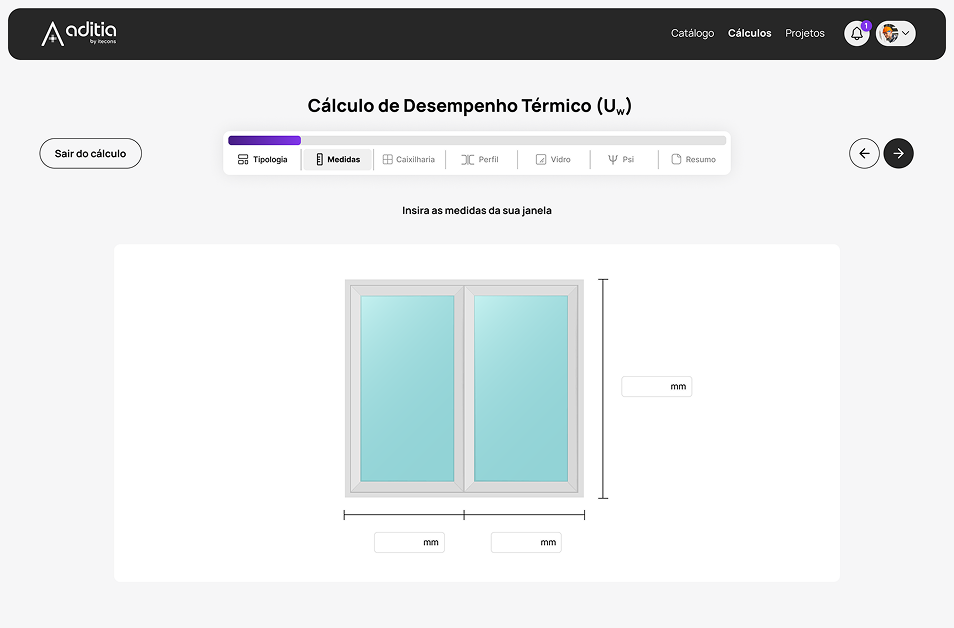Click the Psi symbol icon
The height and width of the screenshot is (628, 954).
coord(612,160)
